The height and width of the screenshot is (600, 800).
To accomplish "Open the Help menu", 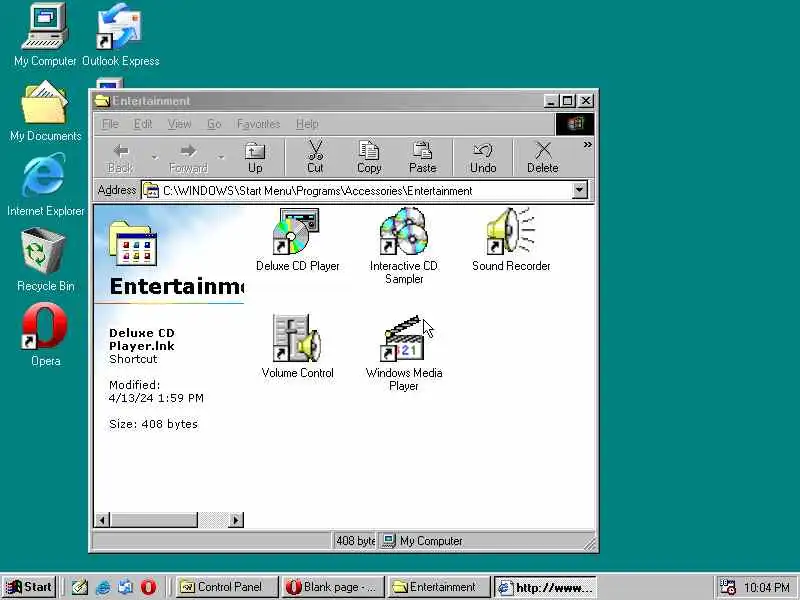I will point(307,124).
